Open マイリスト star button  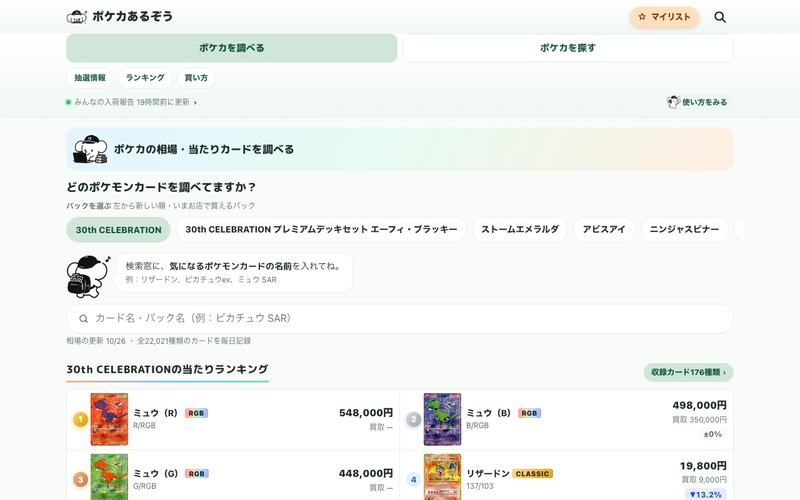[664, 17]
